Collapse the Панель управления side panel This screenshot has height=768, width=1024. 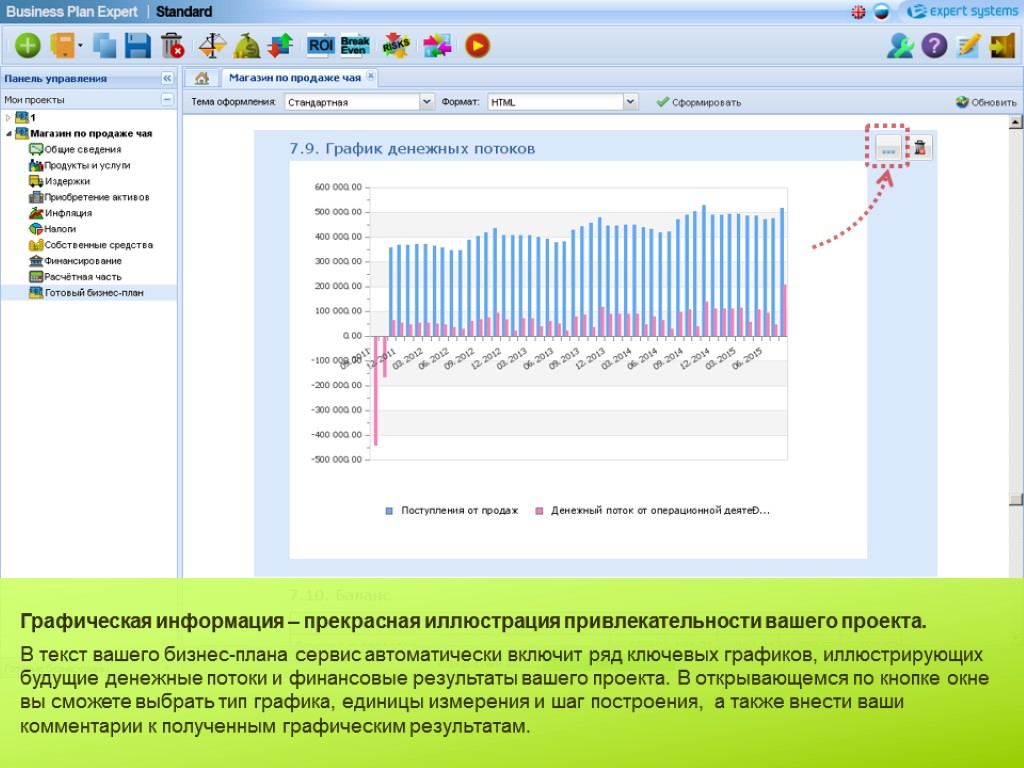pyautogui.click(x=167, y=78)
